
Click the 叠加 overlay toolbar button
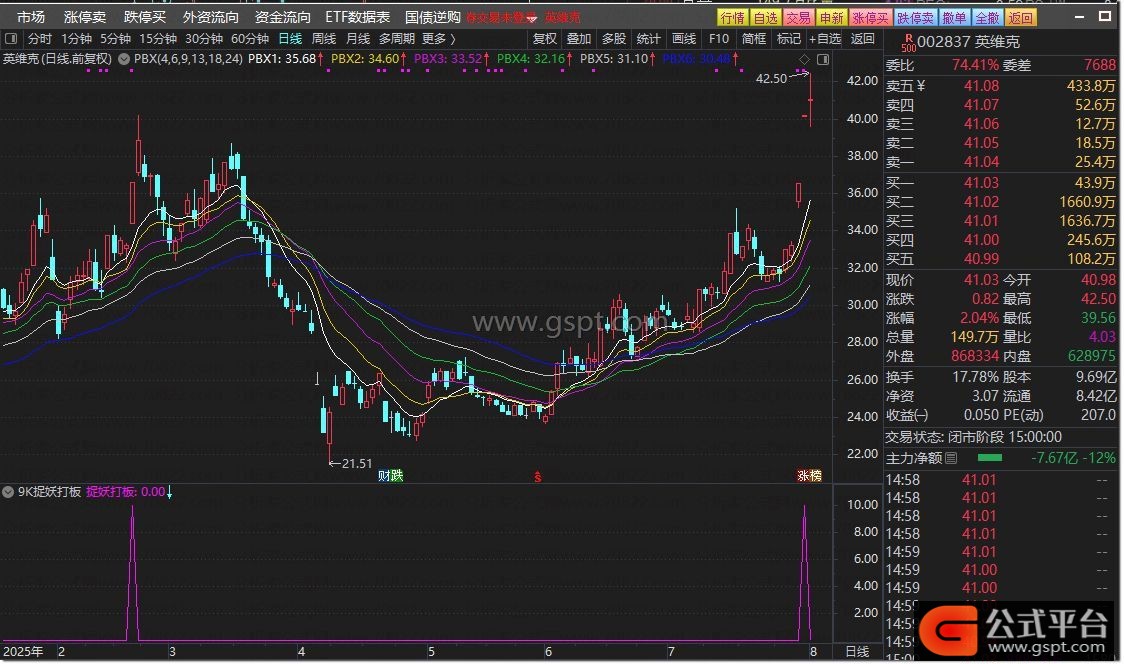coord(579,39)
